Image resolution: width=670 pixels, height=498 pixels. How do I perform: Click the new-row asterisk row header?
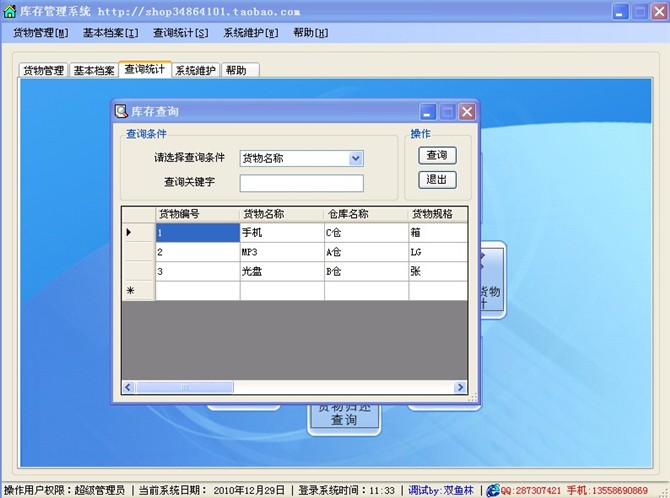138,291
